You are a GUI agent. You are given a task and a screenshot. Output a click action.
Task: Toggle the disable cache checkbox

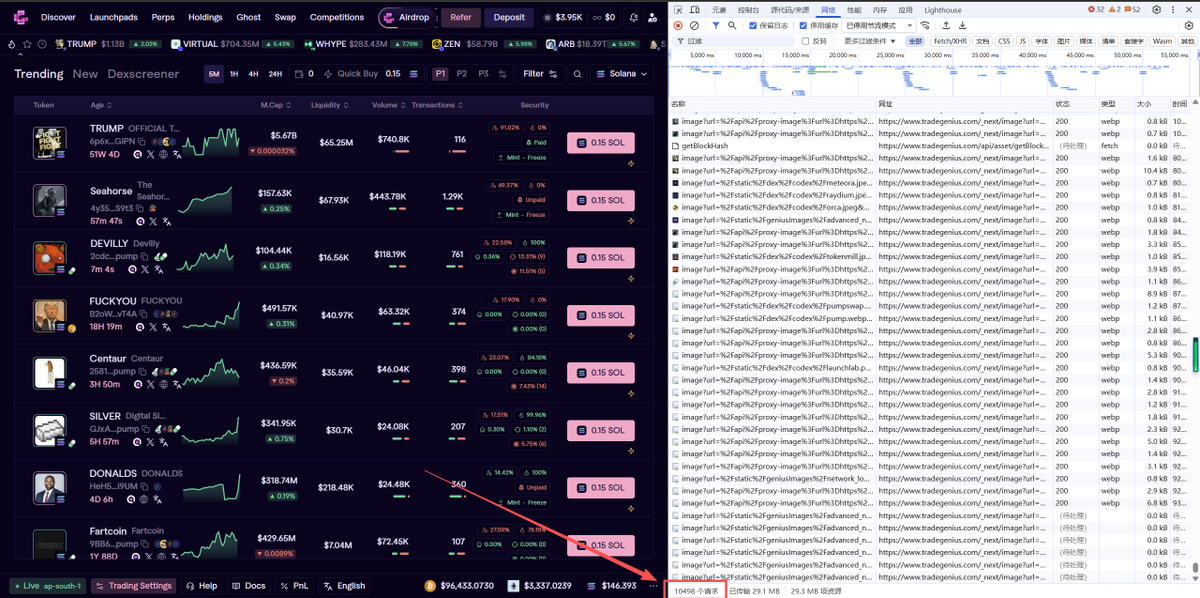point(803,25)
